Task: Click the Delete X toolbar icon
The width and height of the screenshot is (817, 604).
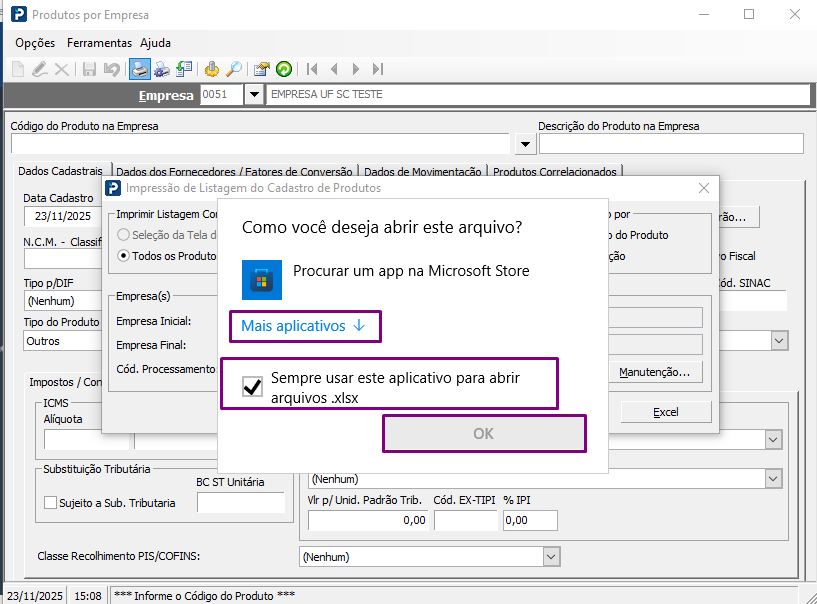Action: 61,69
